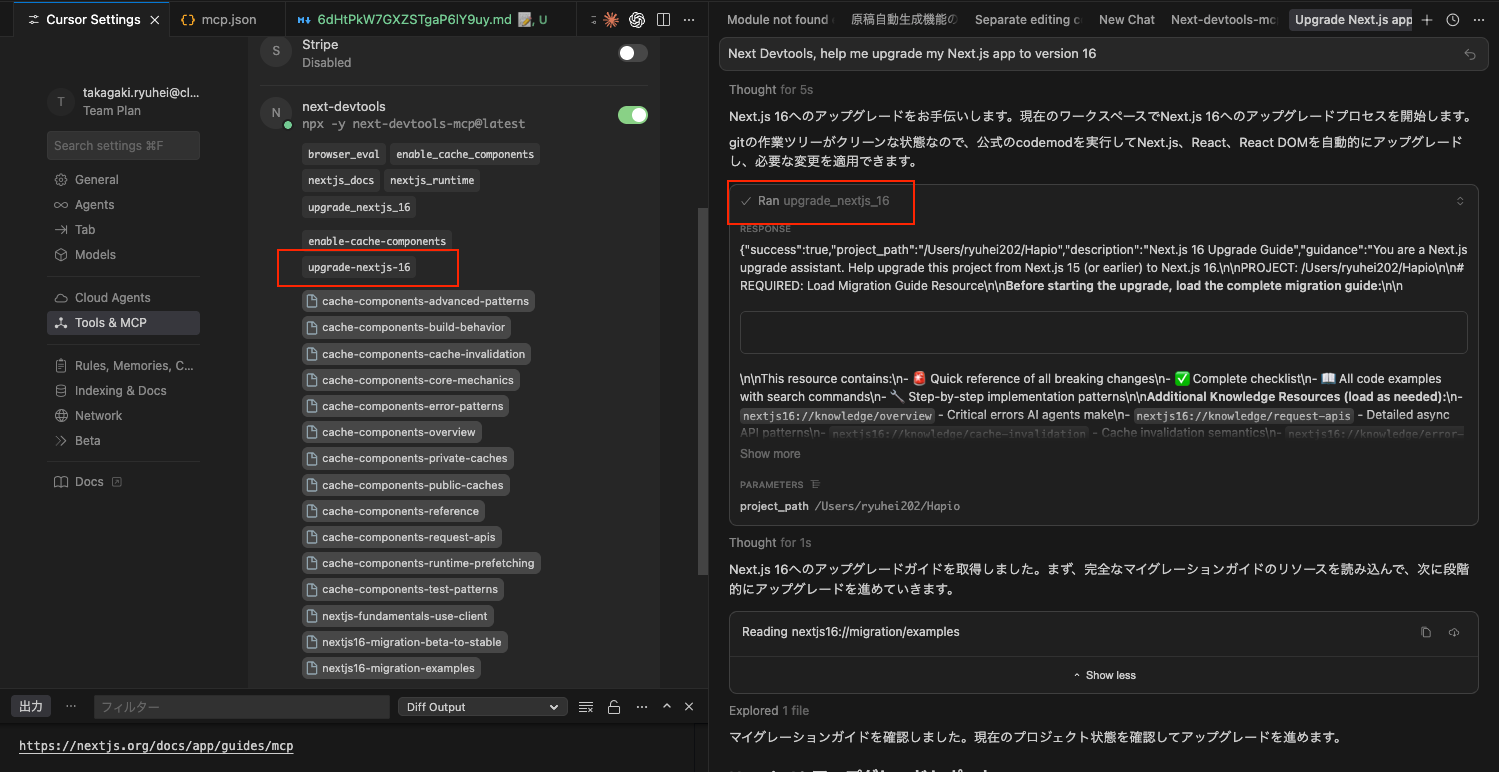Expand the Thought for 5s section

pyautogui.click(x=771, y=90)
